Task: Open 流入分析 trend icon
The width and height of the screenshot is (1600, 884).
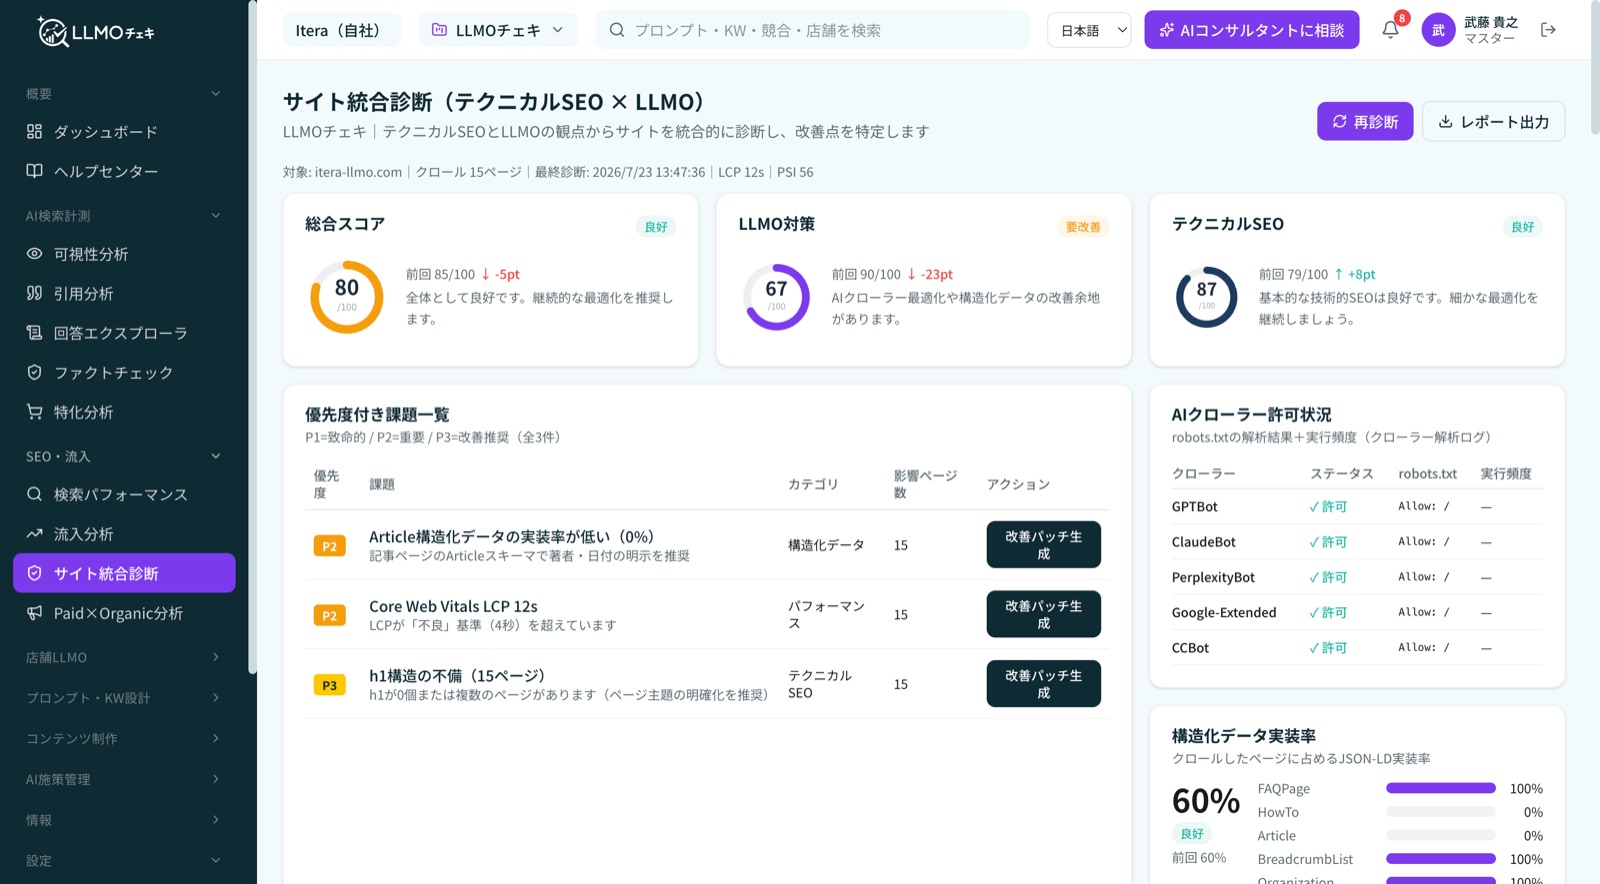Action: pyautogui.click(x=34, y=533)
